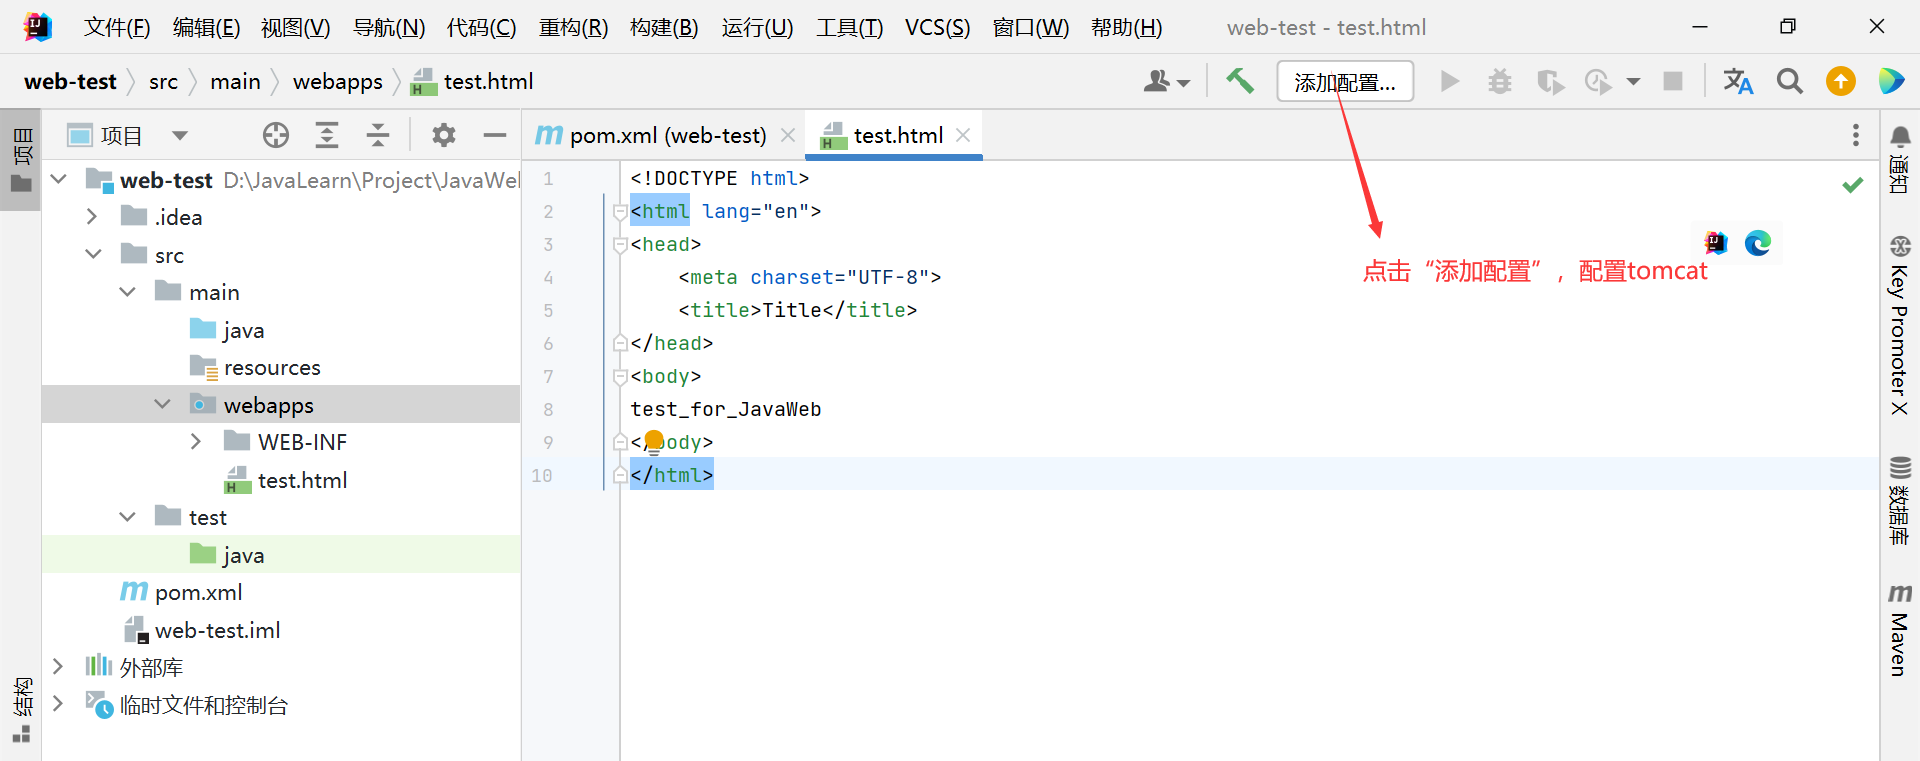Image resolution: width=1920 pixels, height=761 pixels.
Task: Close the test.html editor tab
Action: (x=963, y=135)
